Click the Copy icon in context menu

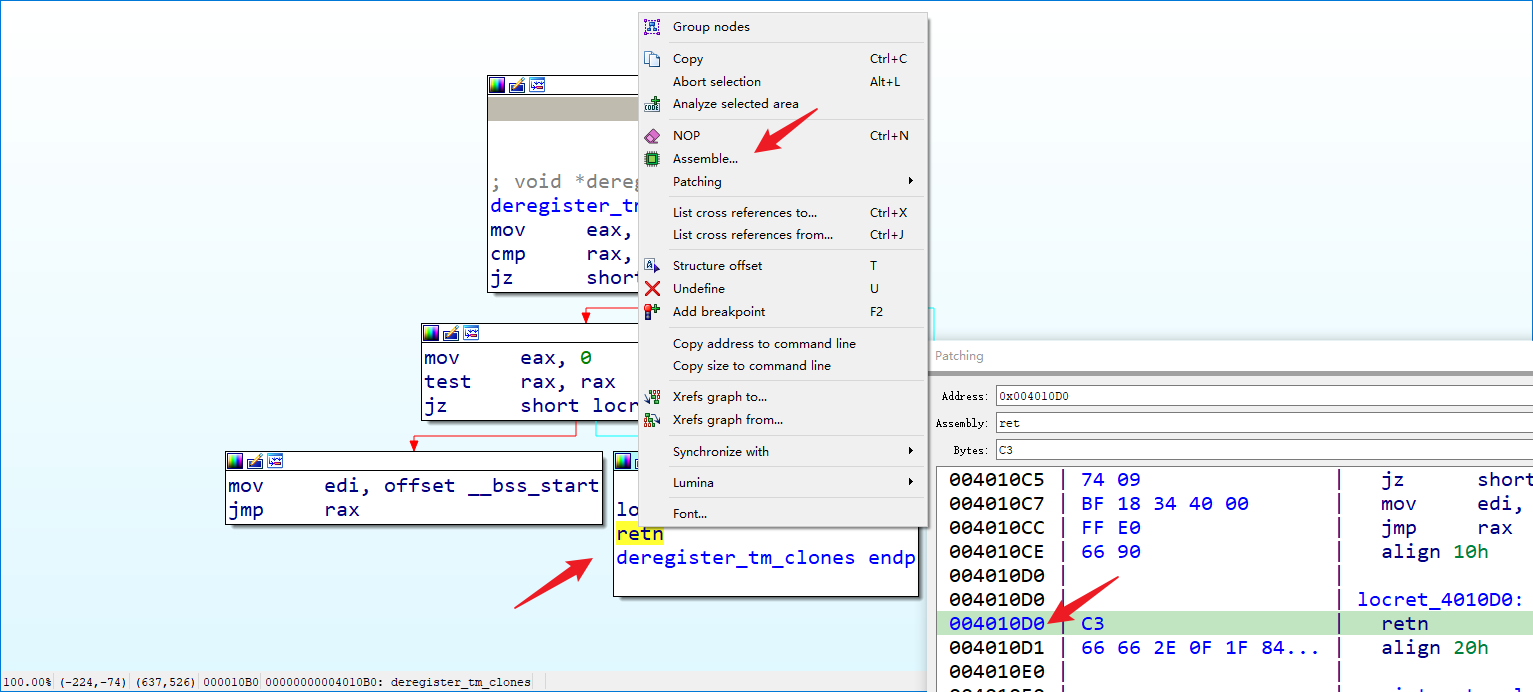652,59
